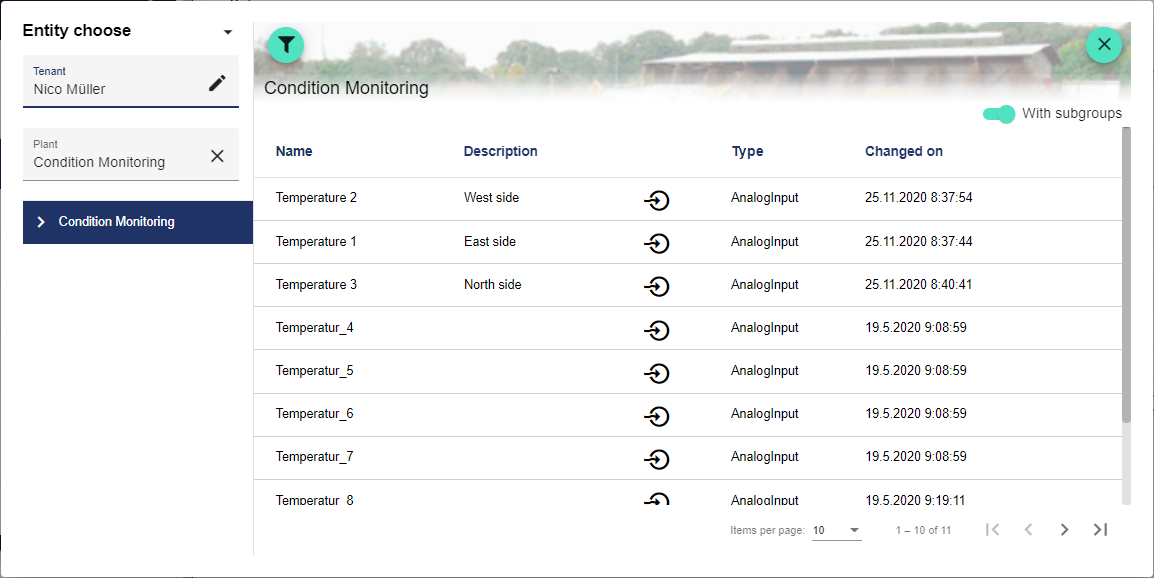Image resolution: width=1154 pixels, height=578 pixels.
Task: Open the Items per page dropdown
Action: coord(836,530)
